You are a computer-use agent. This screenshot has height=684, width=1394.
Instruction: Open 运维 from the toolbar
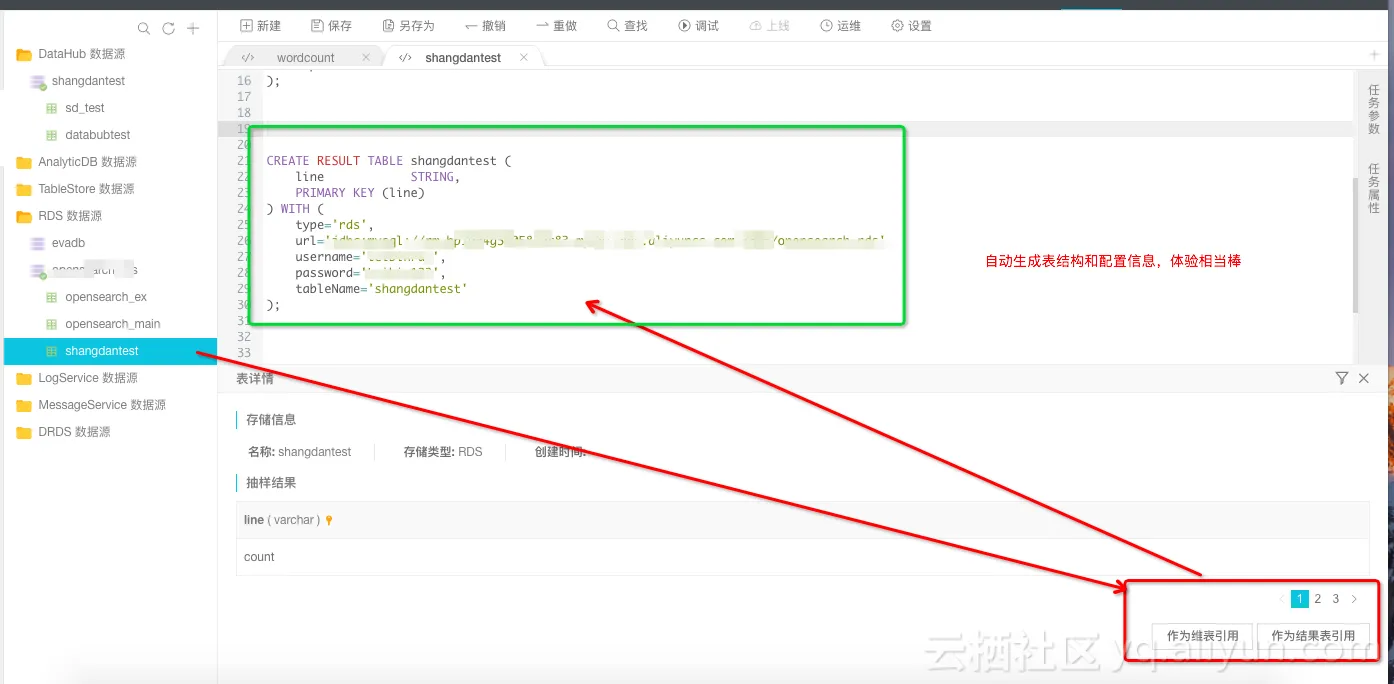[840, 26]
